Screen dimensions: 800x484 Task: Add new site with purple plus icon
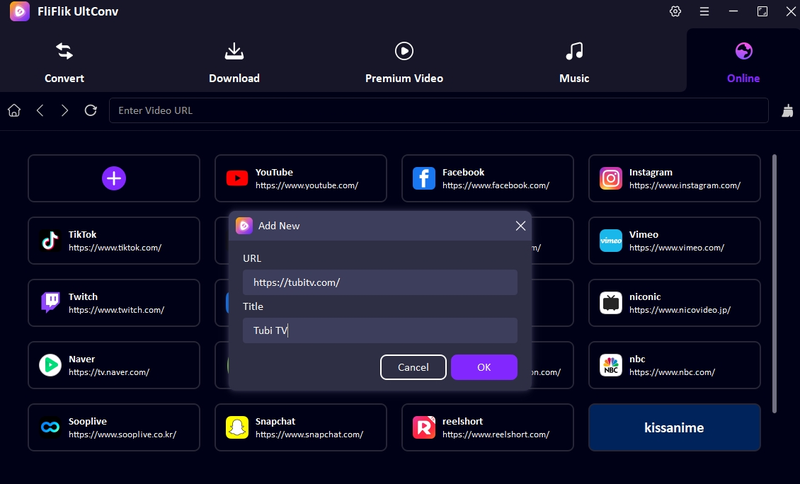tap(114, 178)
